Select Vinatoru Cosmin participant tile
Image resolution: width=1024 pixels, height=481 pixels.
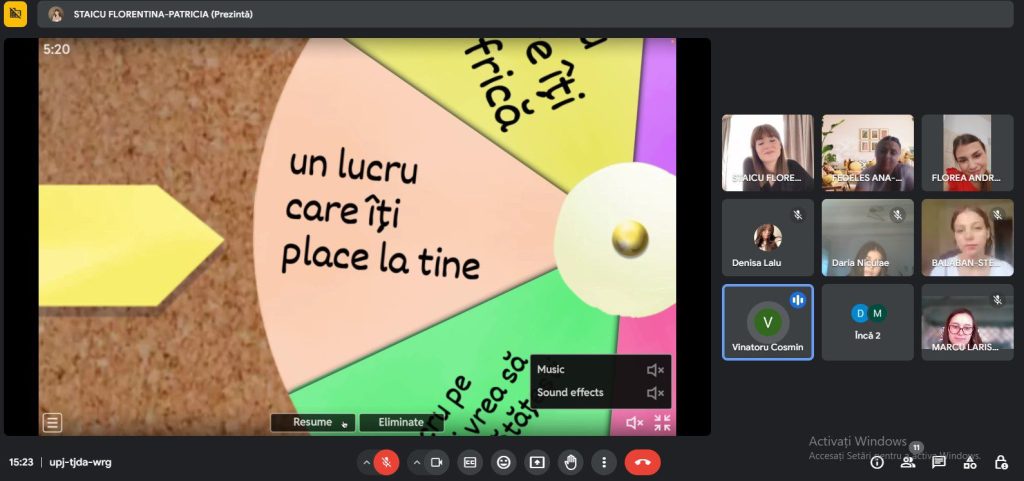pos(767,322)
